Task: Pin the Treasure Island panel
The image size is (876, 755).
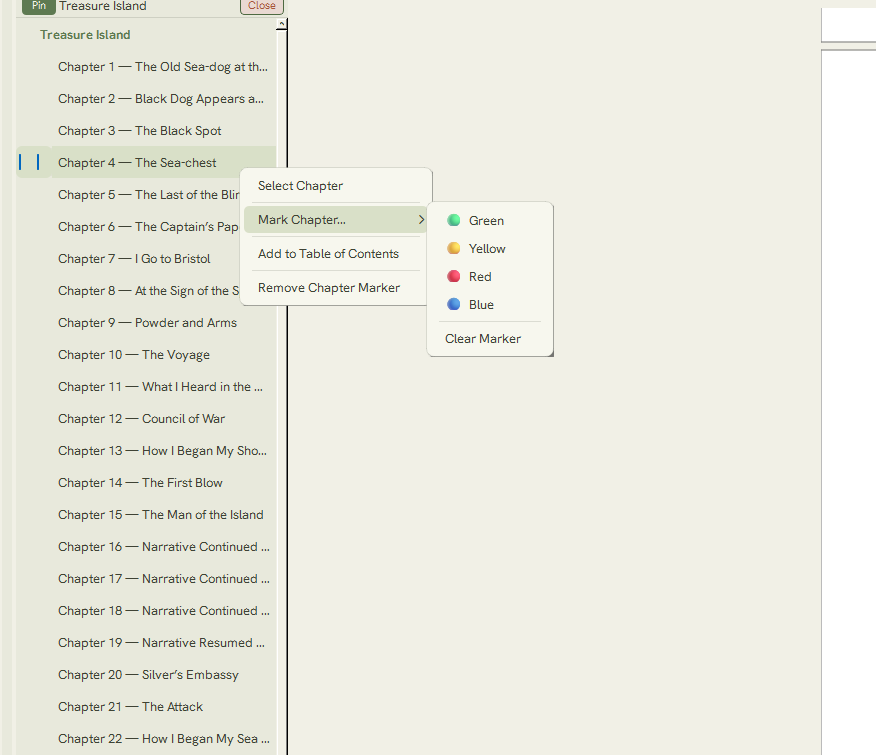Action: [39, 6]
